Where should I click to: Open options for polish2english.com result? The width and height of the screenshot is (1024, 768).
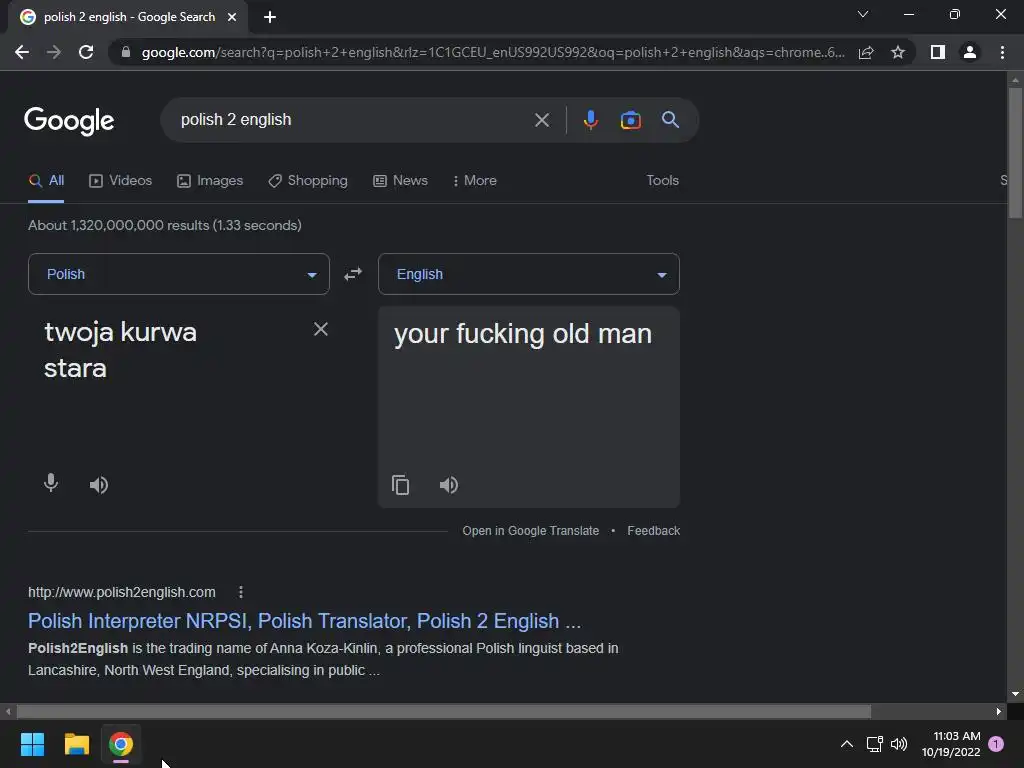pyautogui.click(x=241, y=592)
